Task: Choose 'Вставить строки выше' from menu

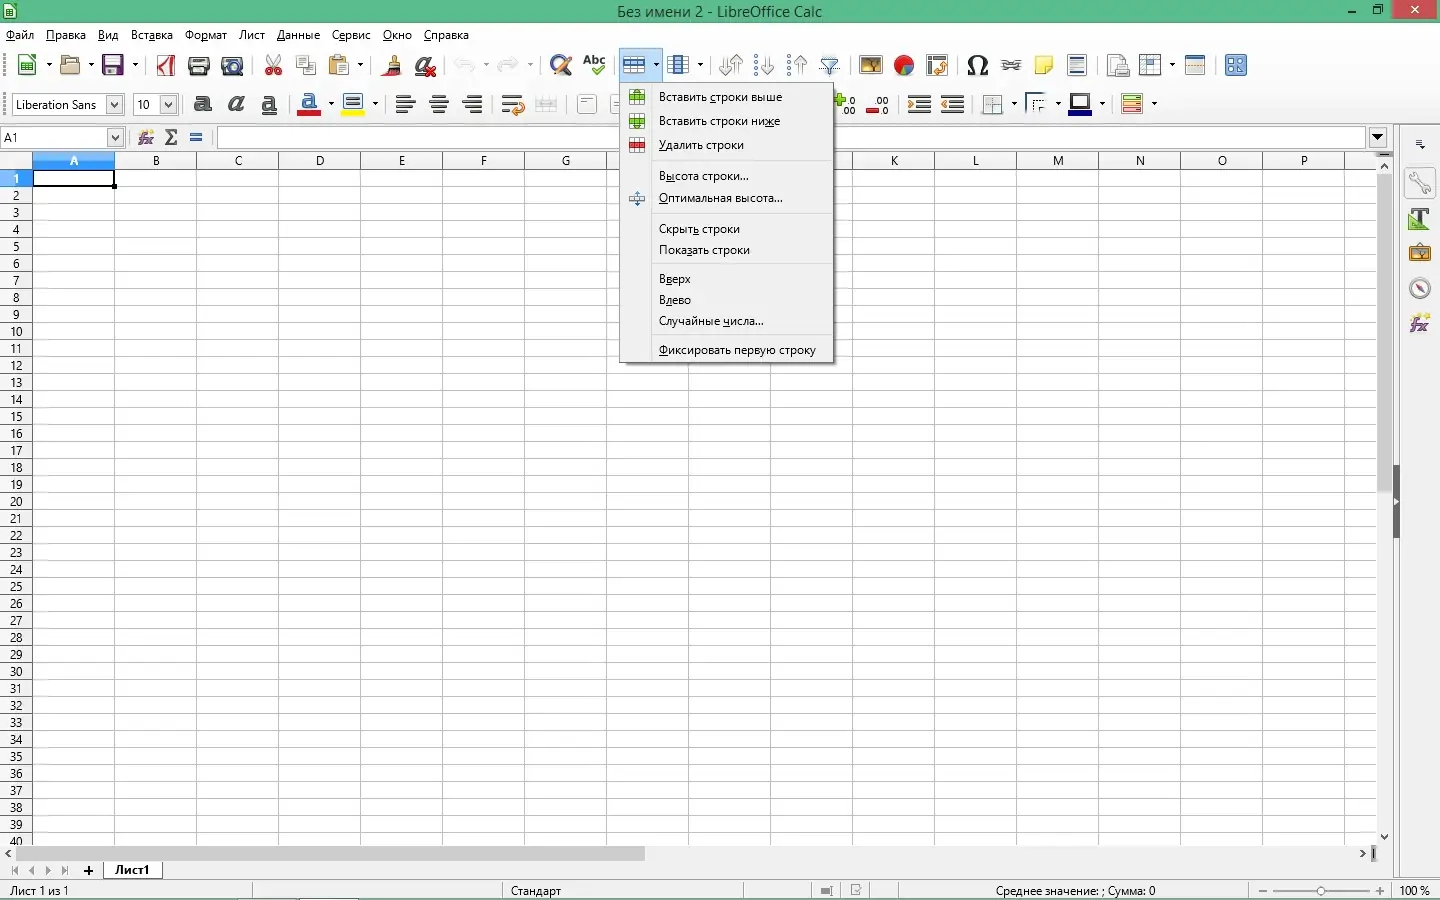Action: coord(727,97)
